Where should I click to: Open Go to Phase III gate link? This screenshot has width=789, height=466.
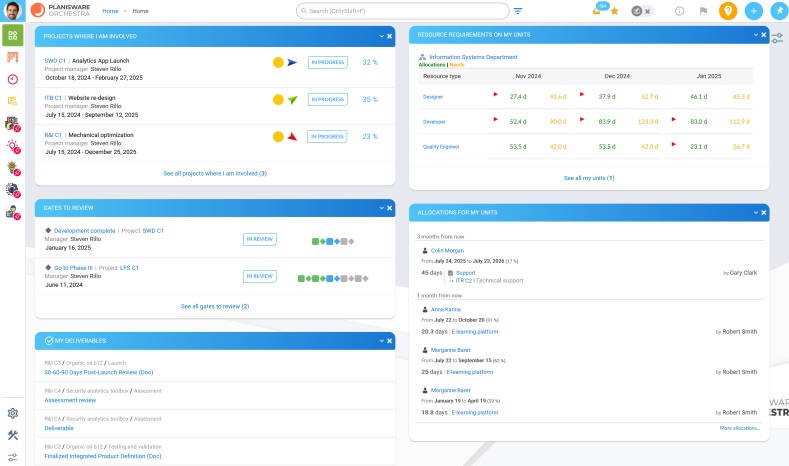pyautogui.click(x=73, y=268)
